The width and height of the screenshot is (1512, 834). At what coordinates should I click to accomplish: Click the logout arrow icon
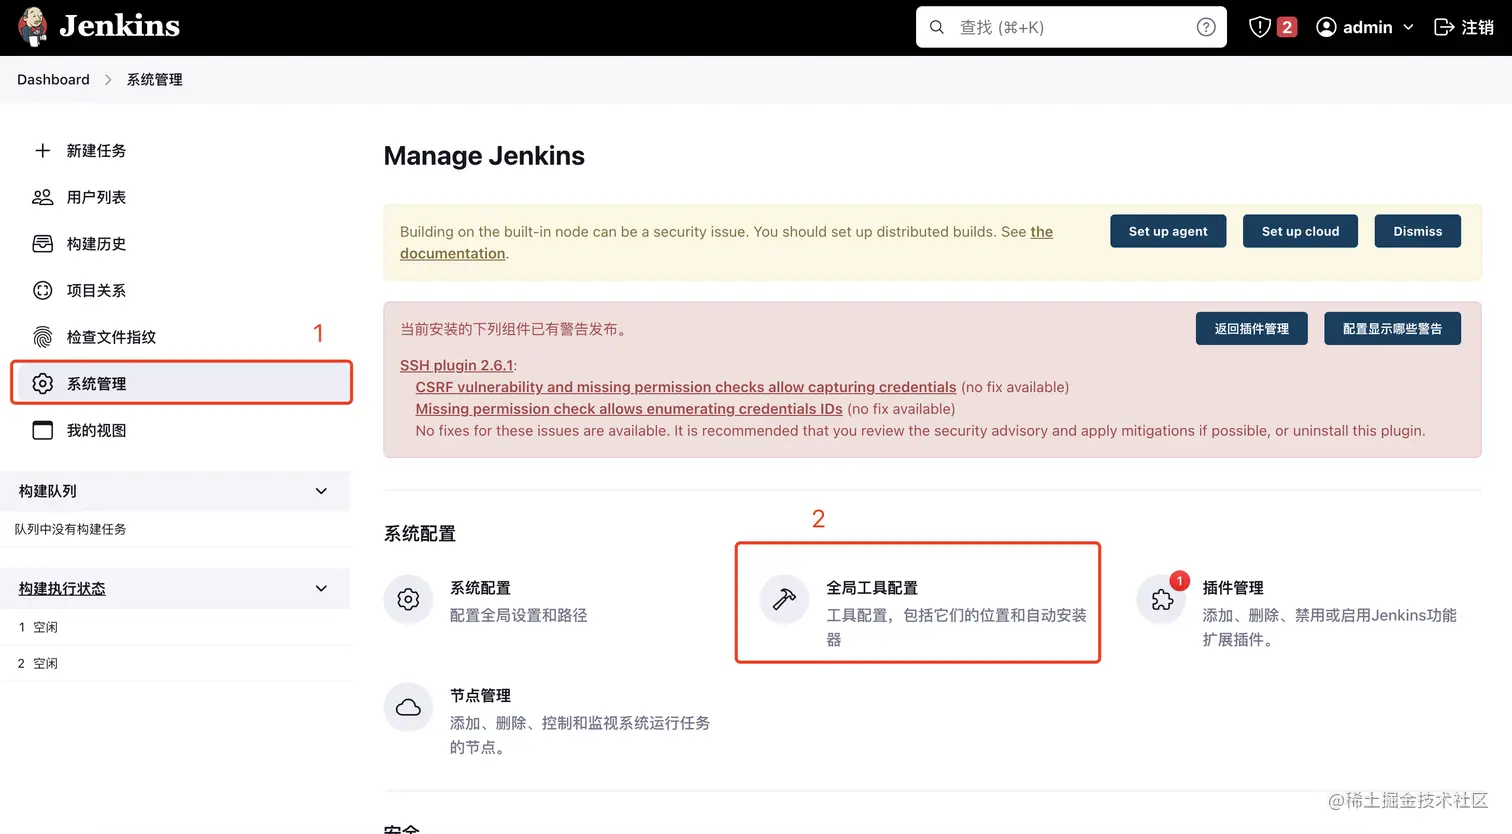tap(1444, 27)
